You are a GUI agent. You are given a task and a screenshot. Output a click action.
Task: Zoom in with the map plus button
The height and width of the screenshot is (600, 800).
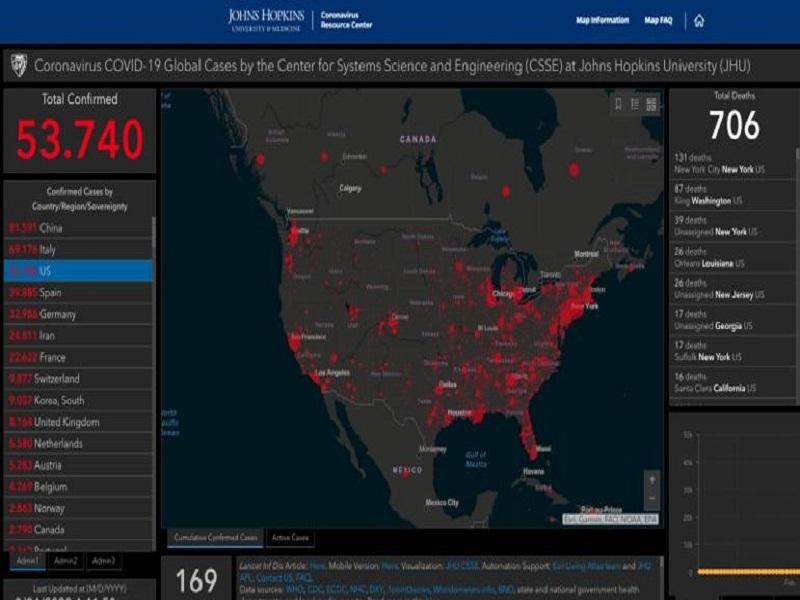click(x=652, y=481)
